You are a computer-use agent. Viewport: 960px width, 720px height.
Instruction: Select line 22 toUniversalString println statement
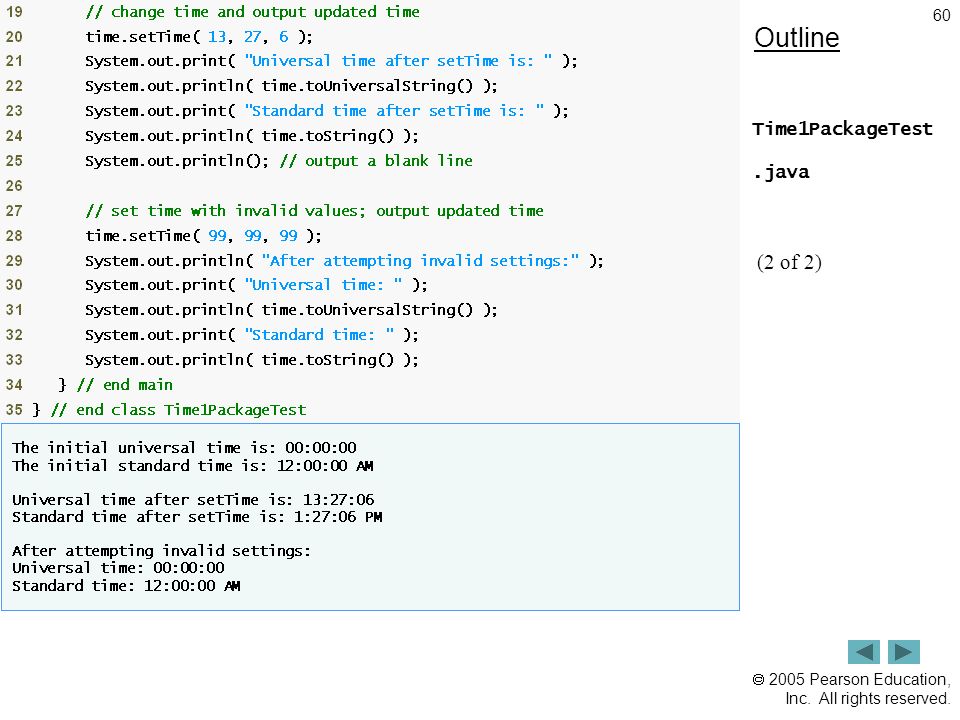[291, 86]
